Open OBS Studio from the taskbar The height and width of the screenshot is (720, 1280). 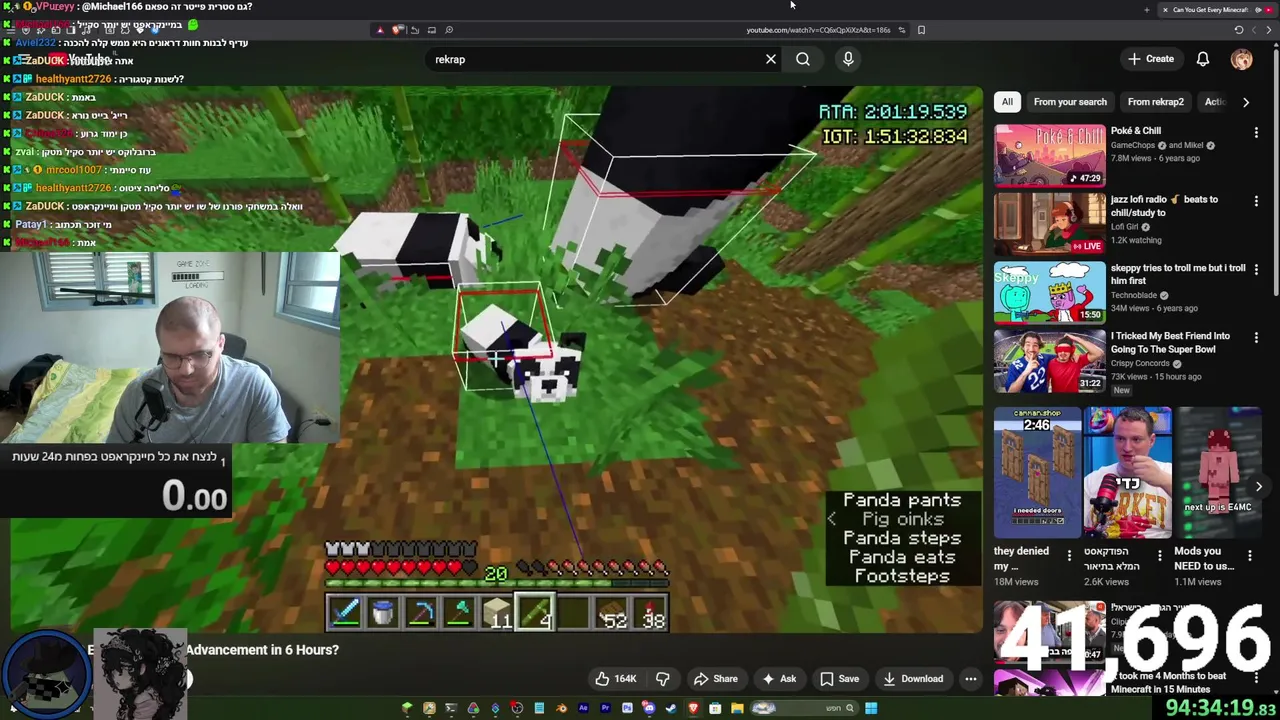(x=517, y=708)
